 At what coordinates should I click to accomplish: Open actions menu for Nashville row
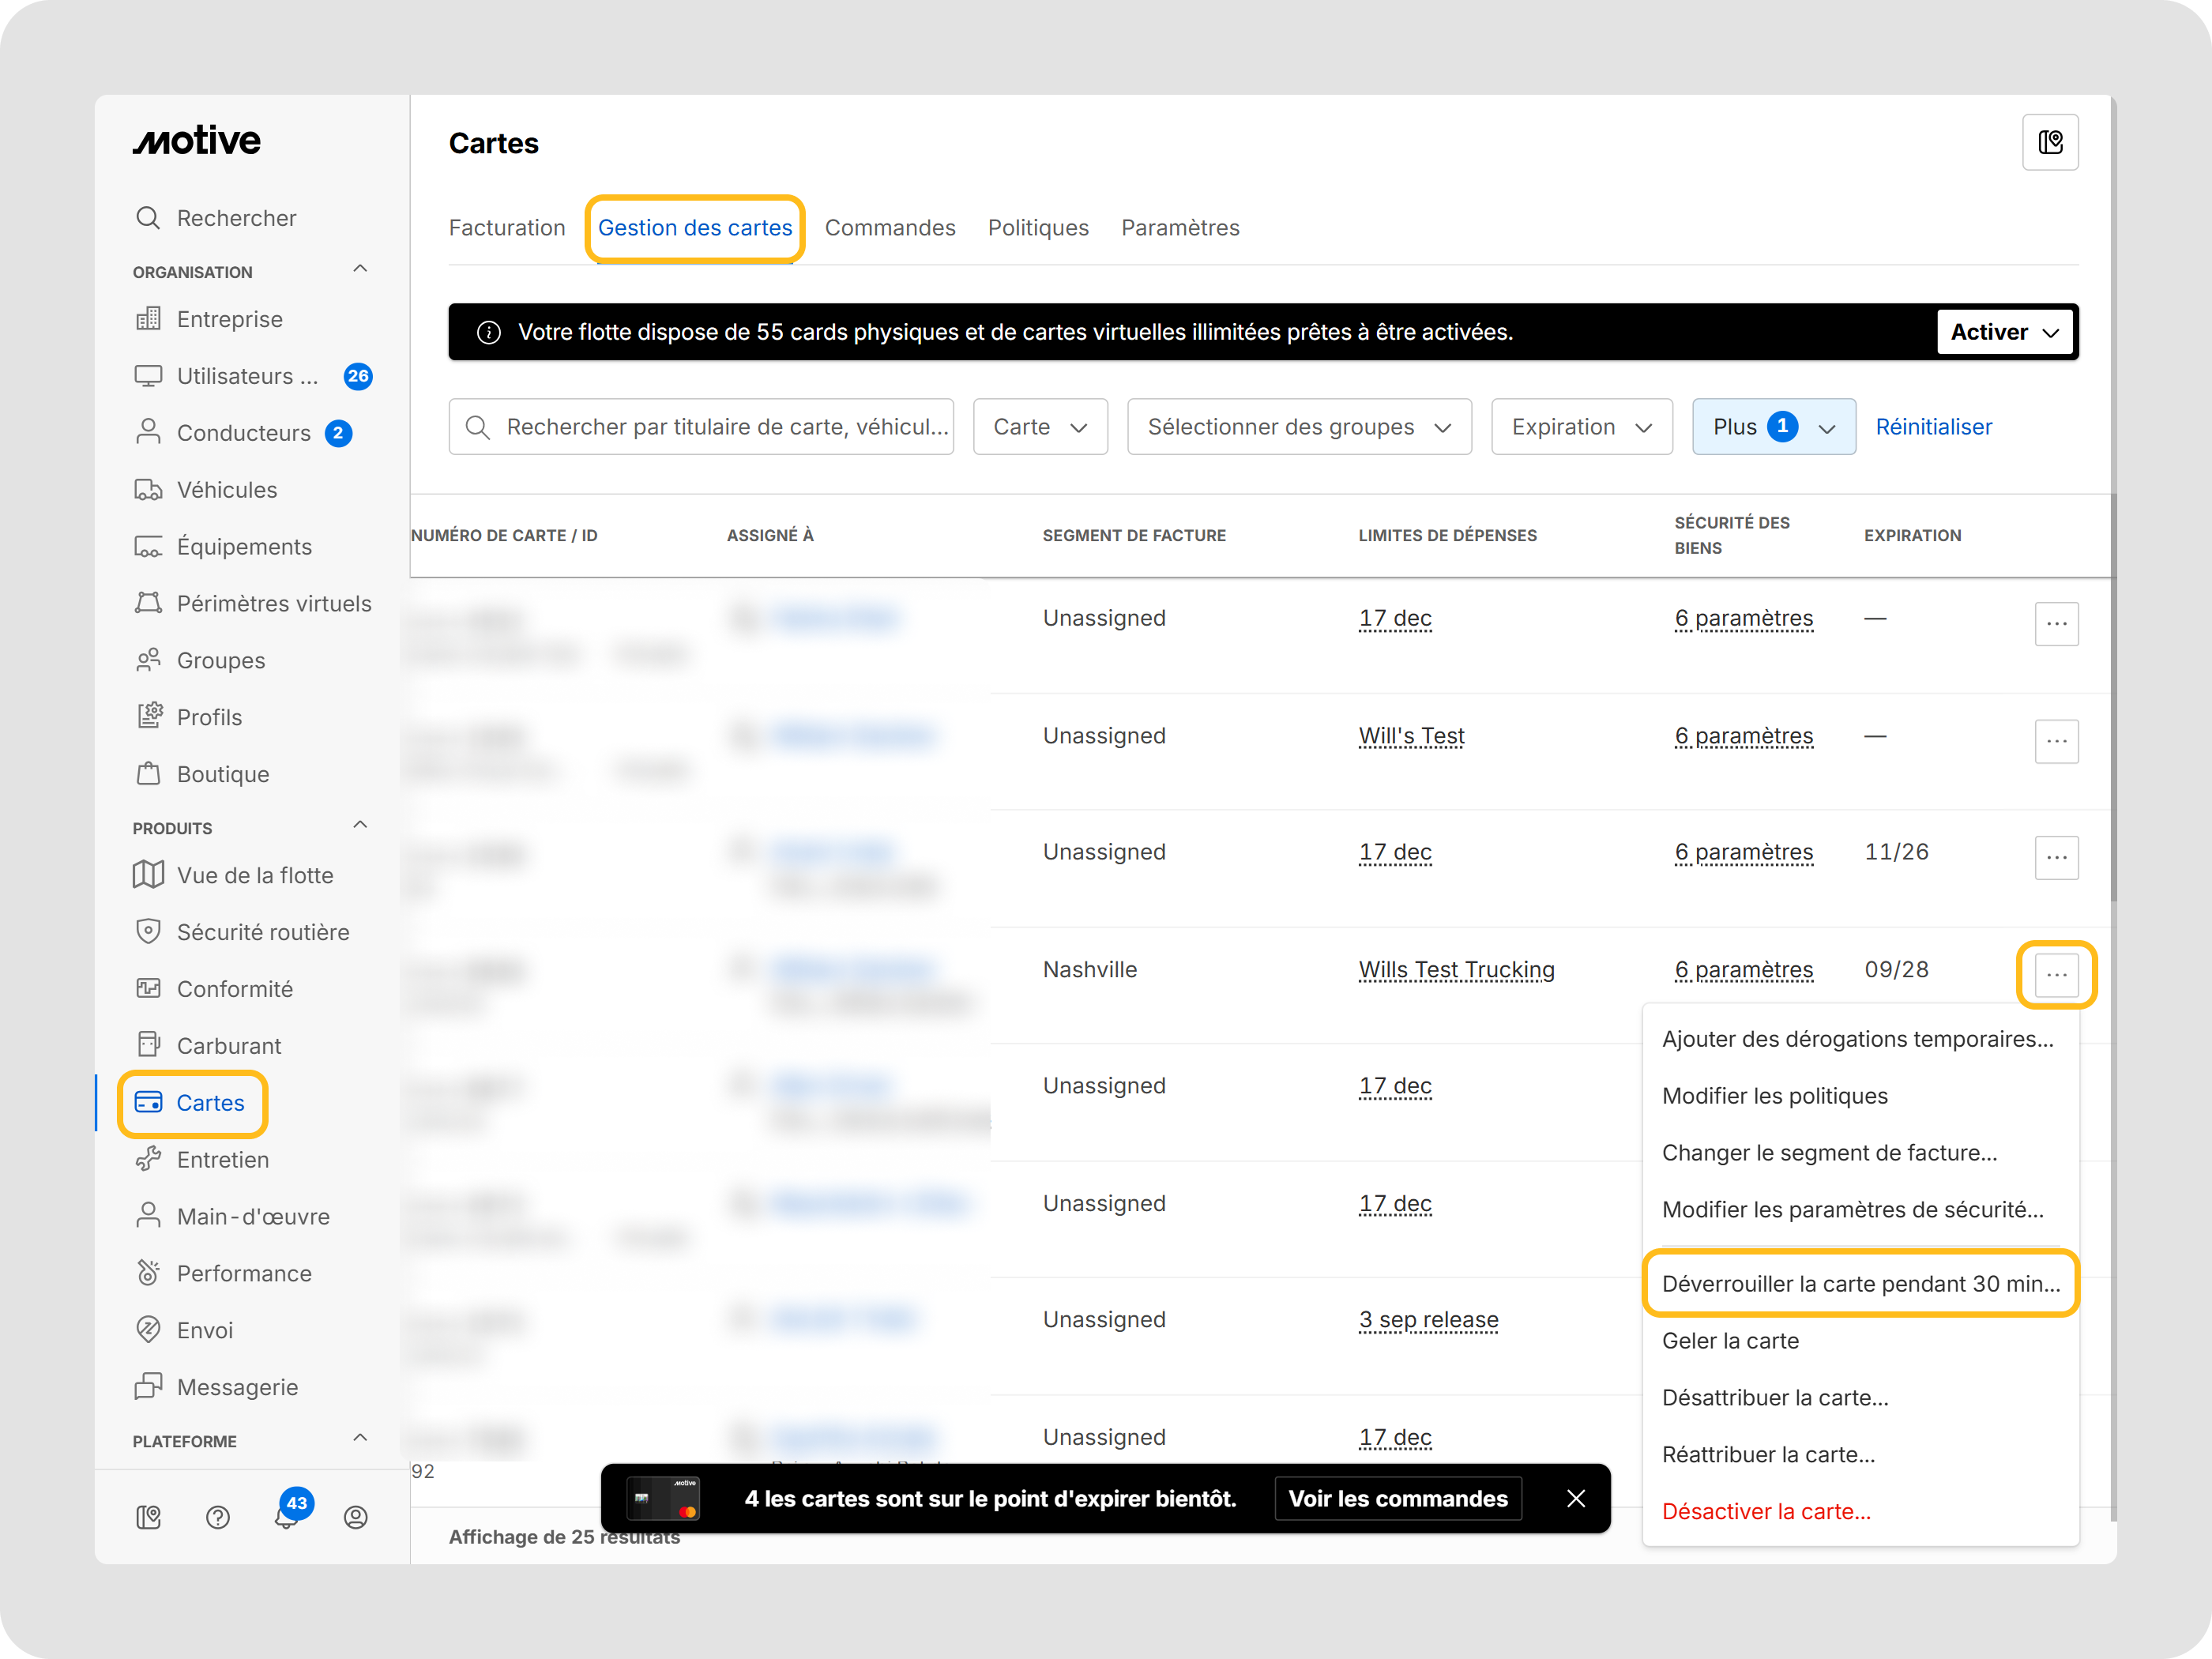coord(2056,975)
